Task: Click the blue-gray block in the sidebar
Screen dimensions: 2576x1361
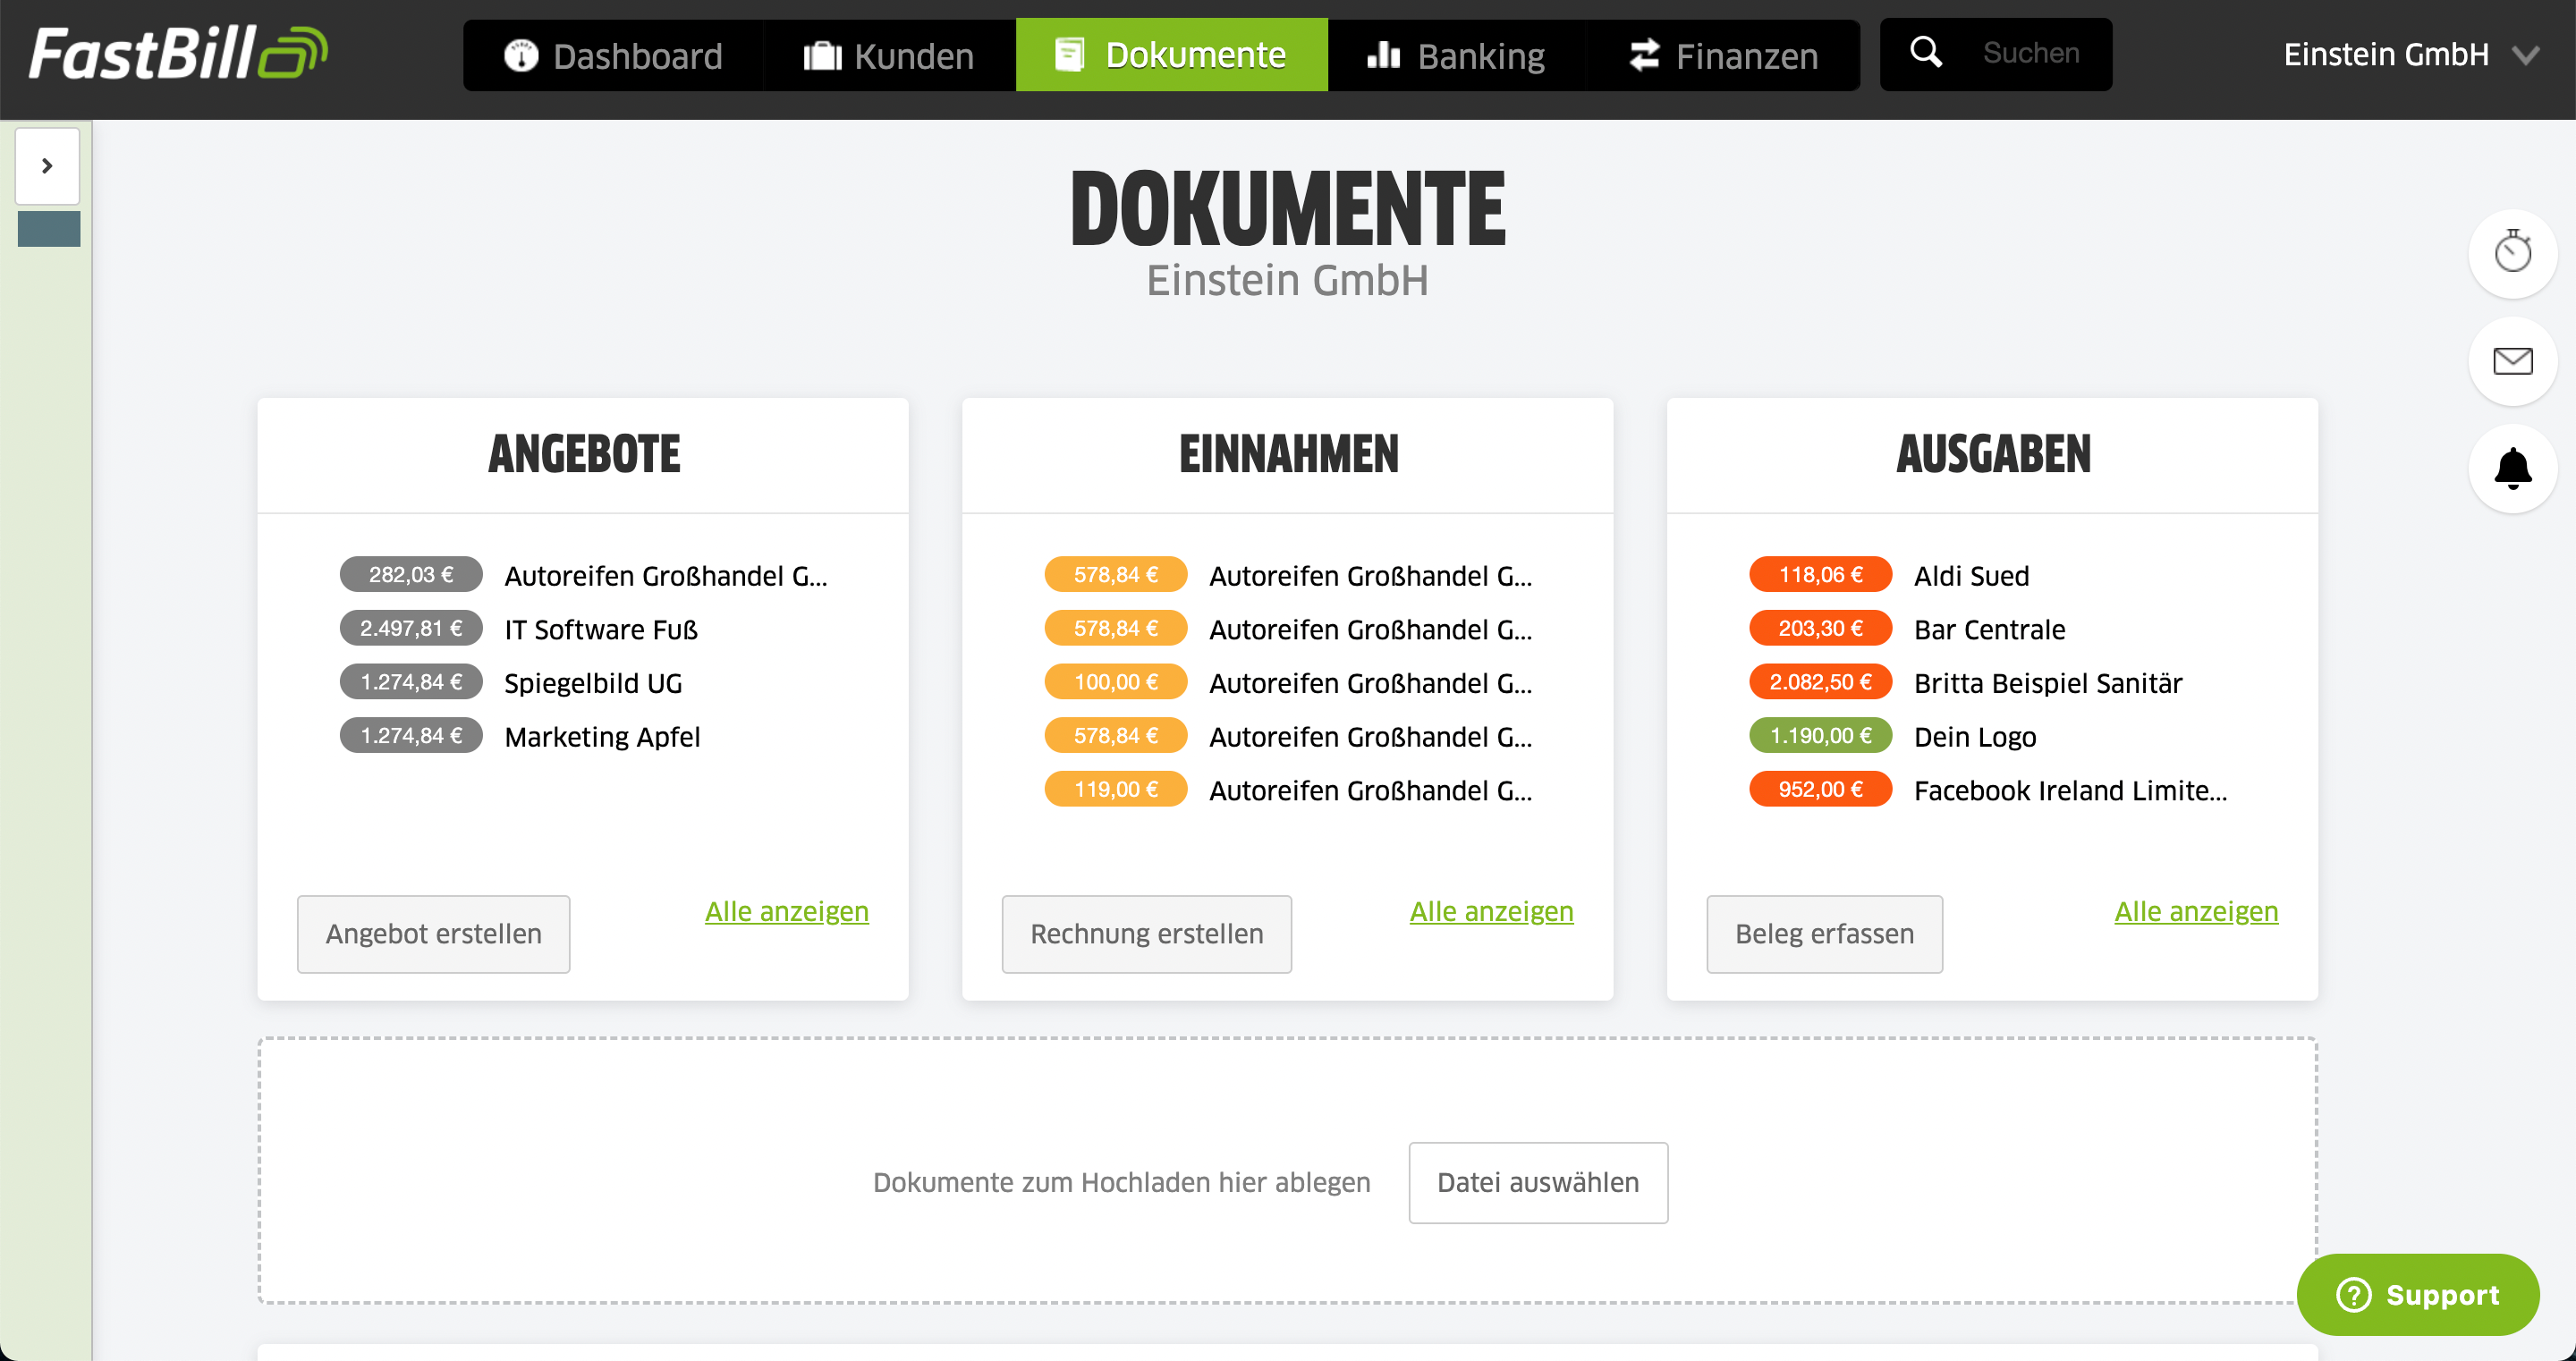Action: [49, 229]
